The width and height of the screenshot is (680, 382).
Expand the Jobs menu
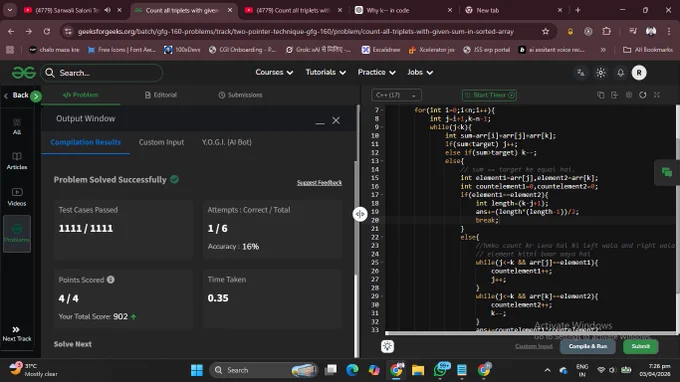tap(420, 72)
